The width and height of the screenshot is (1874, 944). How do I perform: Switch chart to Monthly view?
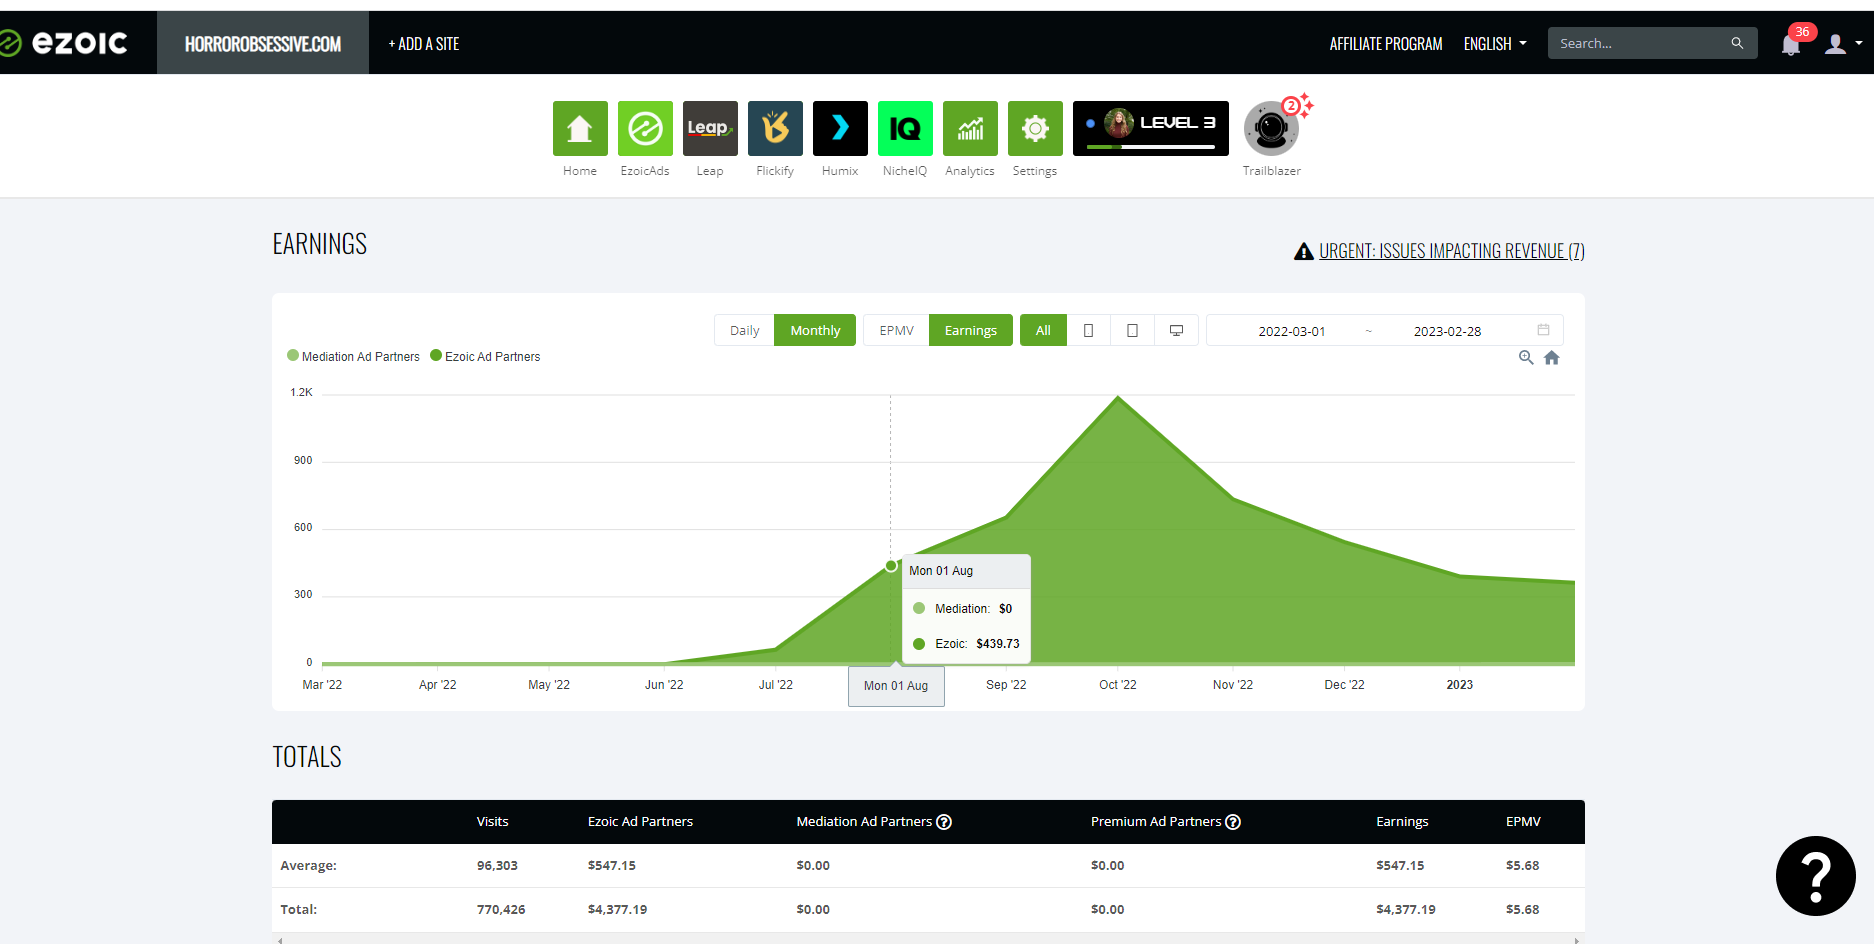(x=815, y=330)
